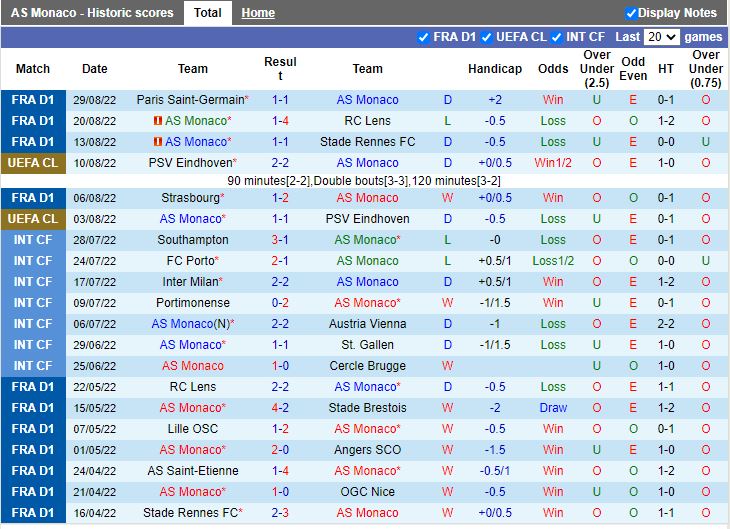
Task: Select the OGC Nice team name
Action: (x=367, y=491)
